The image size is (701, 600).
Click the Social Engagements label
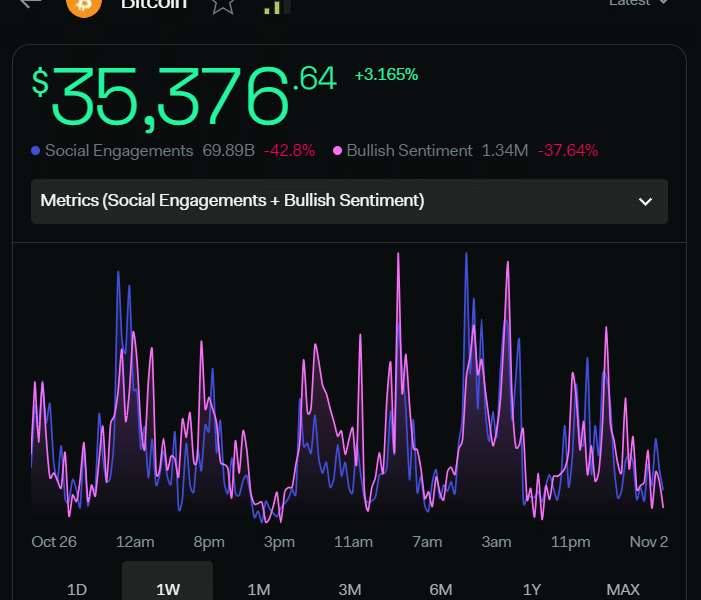[119, 151]
